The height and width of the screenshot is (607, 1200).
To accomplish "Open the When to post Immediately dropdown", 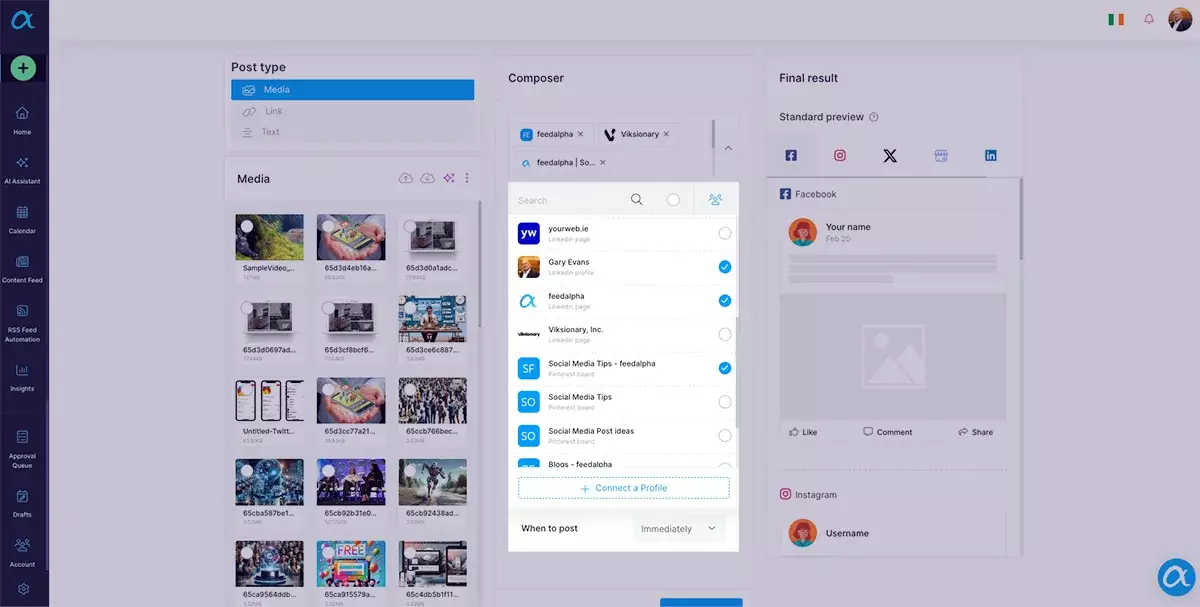I will 679,528.
